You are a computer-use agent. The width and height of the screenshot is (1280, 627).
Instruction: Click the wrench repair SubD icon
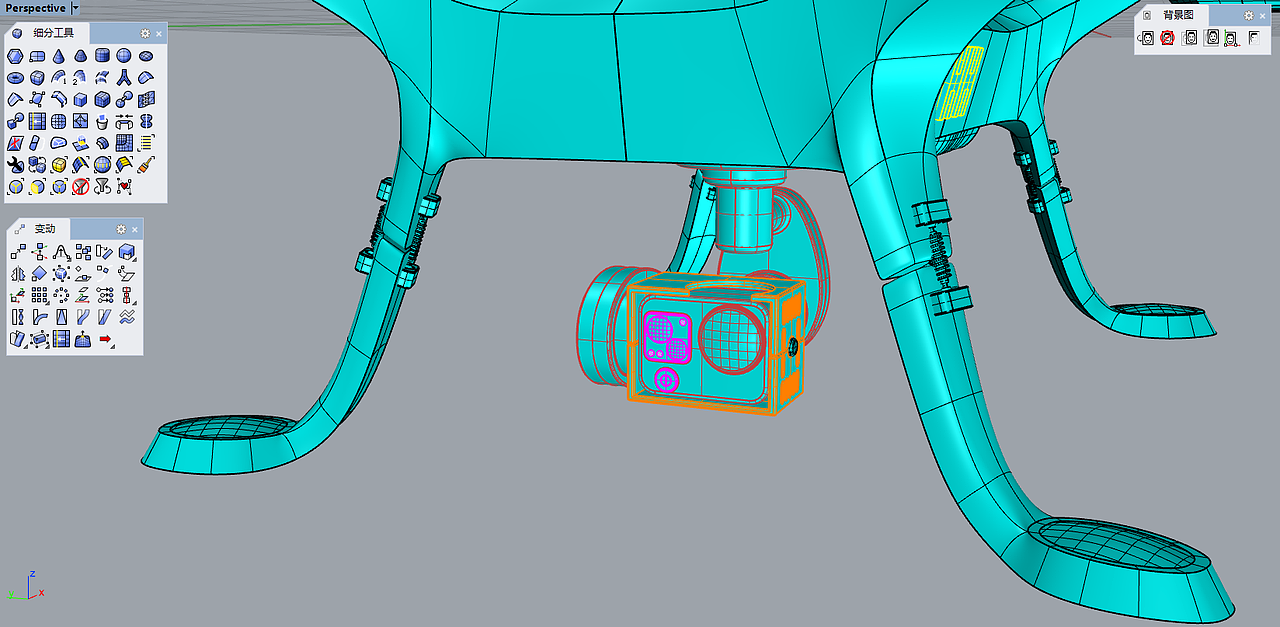(14, 164)
